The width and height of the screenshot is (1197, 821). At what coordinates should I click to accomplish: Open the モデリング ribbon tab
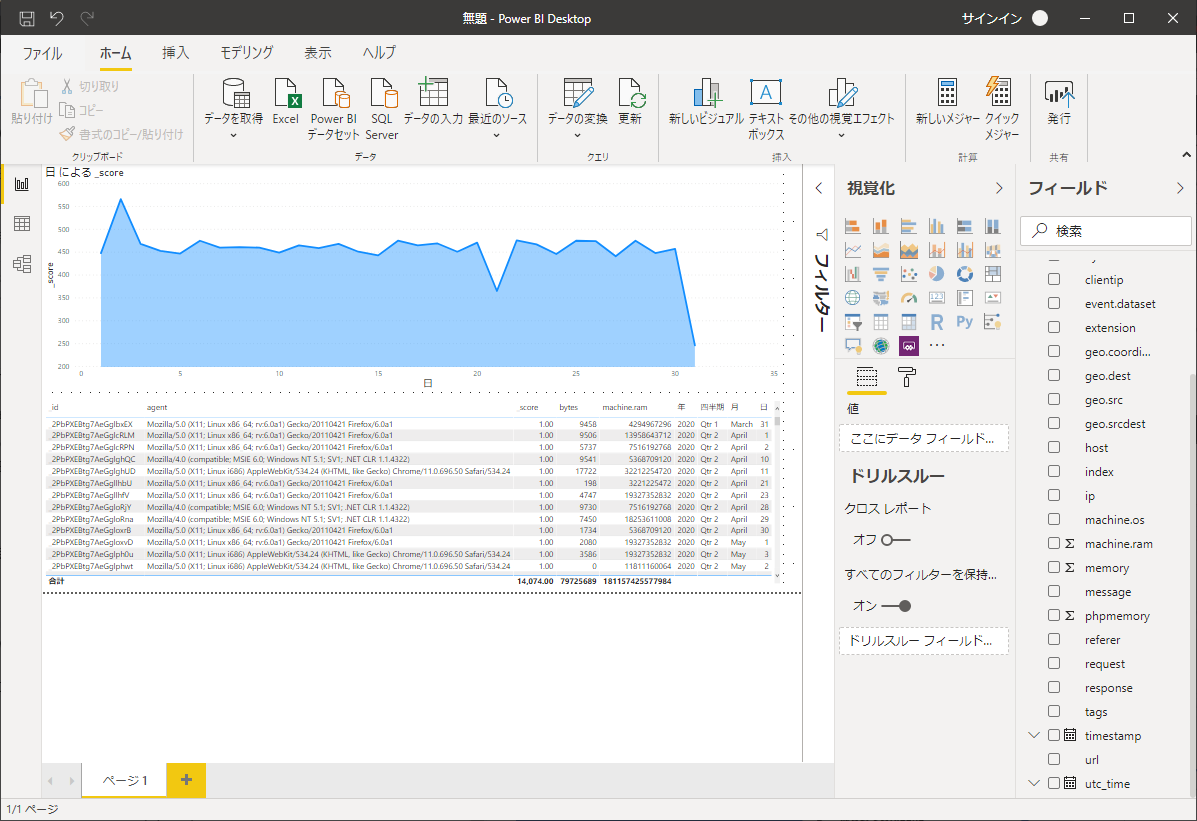[x=247, y=53]
